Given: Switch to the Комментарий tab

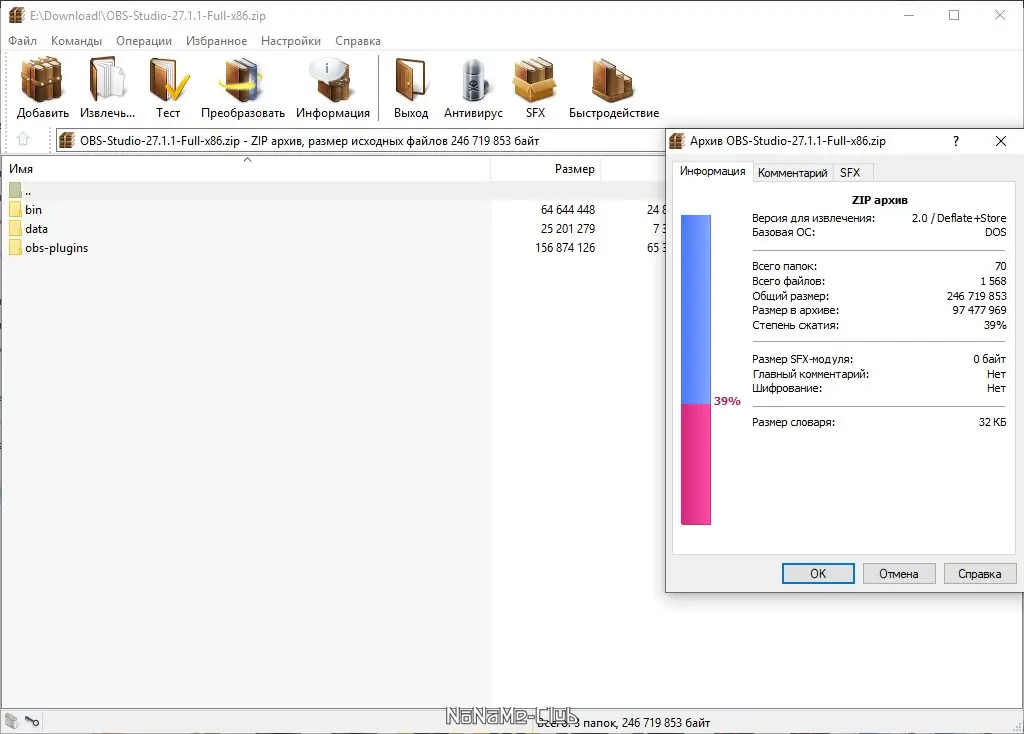Looking at the screenshot, I should 792,172.
